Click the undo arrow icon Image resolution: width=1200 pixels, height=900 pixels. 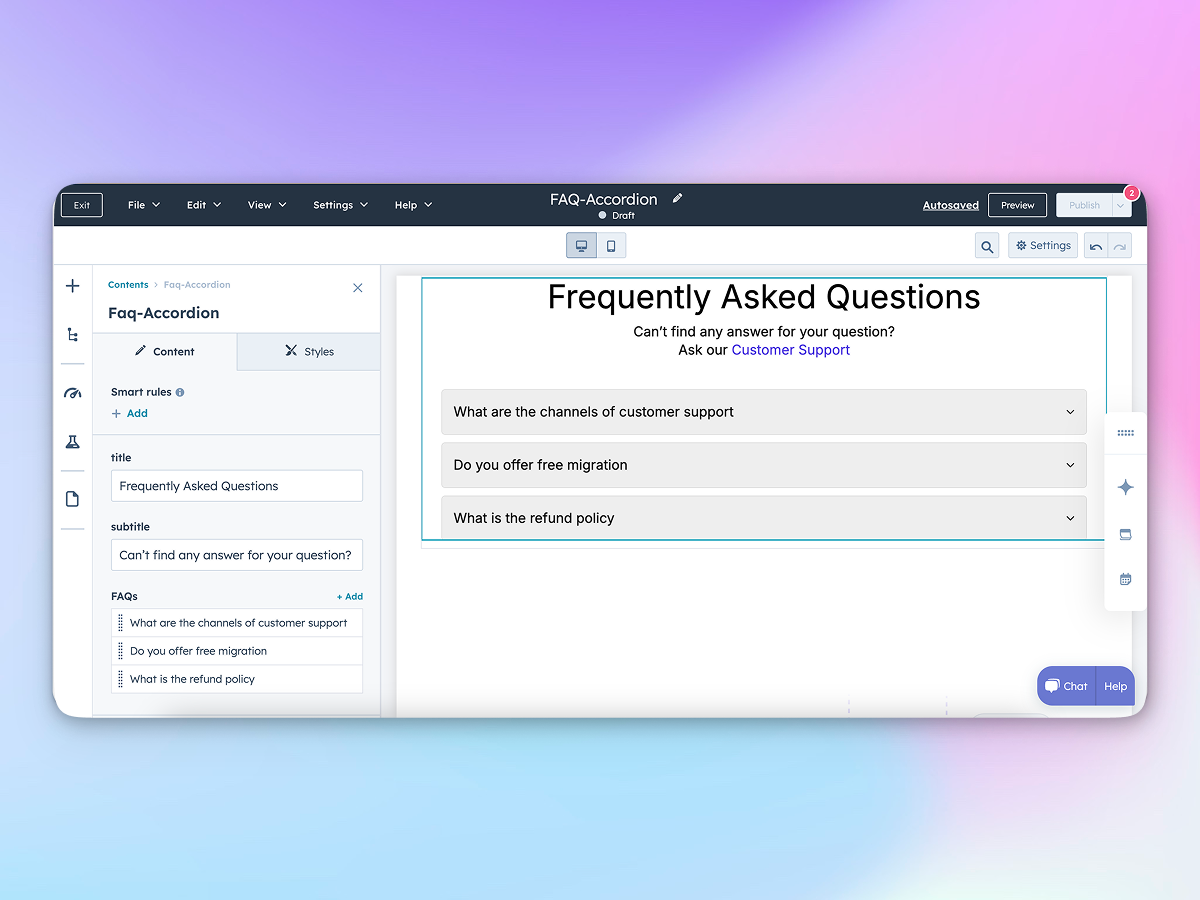coord(1095,245)
